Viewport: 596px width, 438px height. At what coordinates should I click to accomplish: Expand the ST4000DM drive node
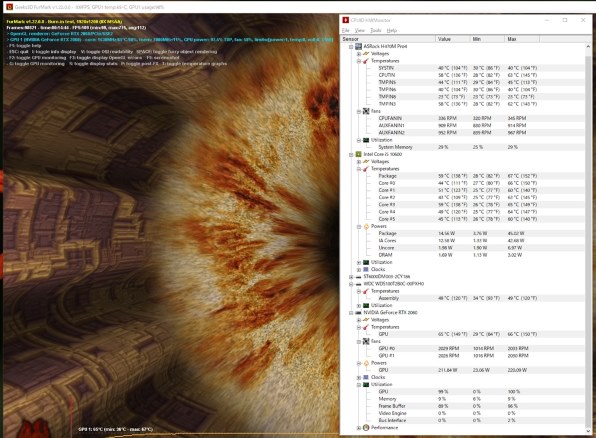pos(351,277)
